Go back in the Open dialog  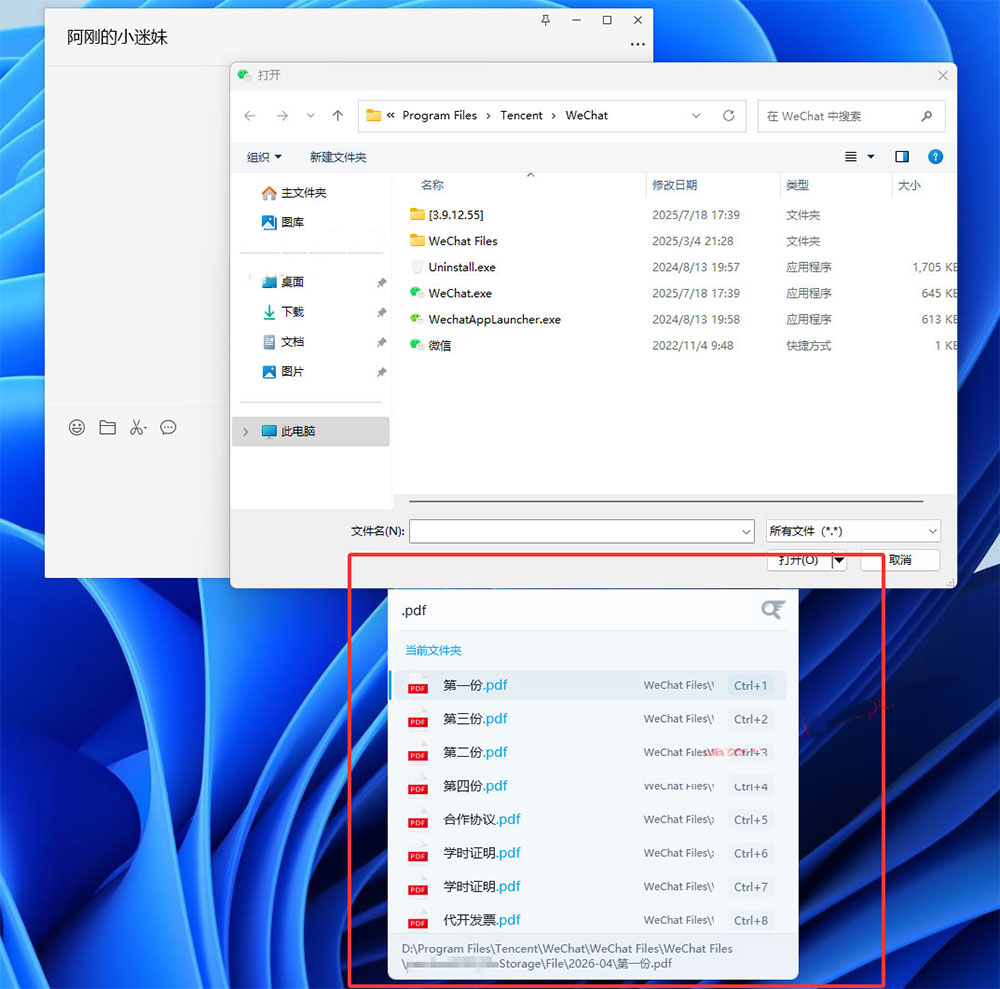[250, 115]
